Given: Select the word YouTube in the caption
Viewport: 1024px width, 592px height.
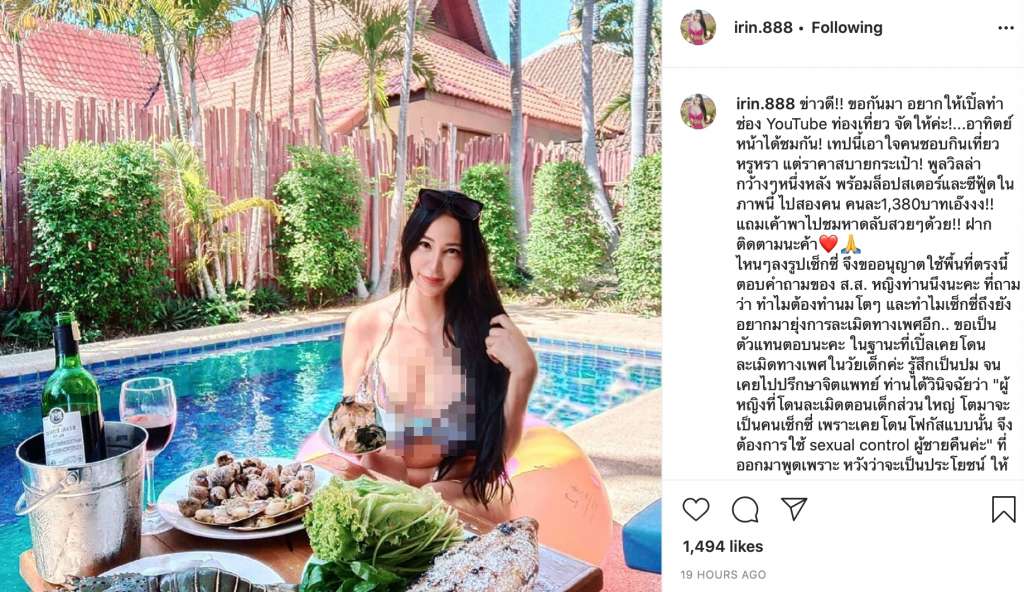Looking at the screenshot, I should [796, 123].
